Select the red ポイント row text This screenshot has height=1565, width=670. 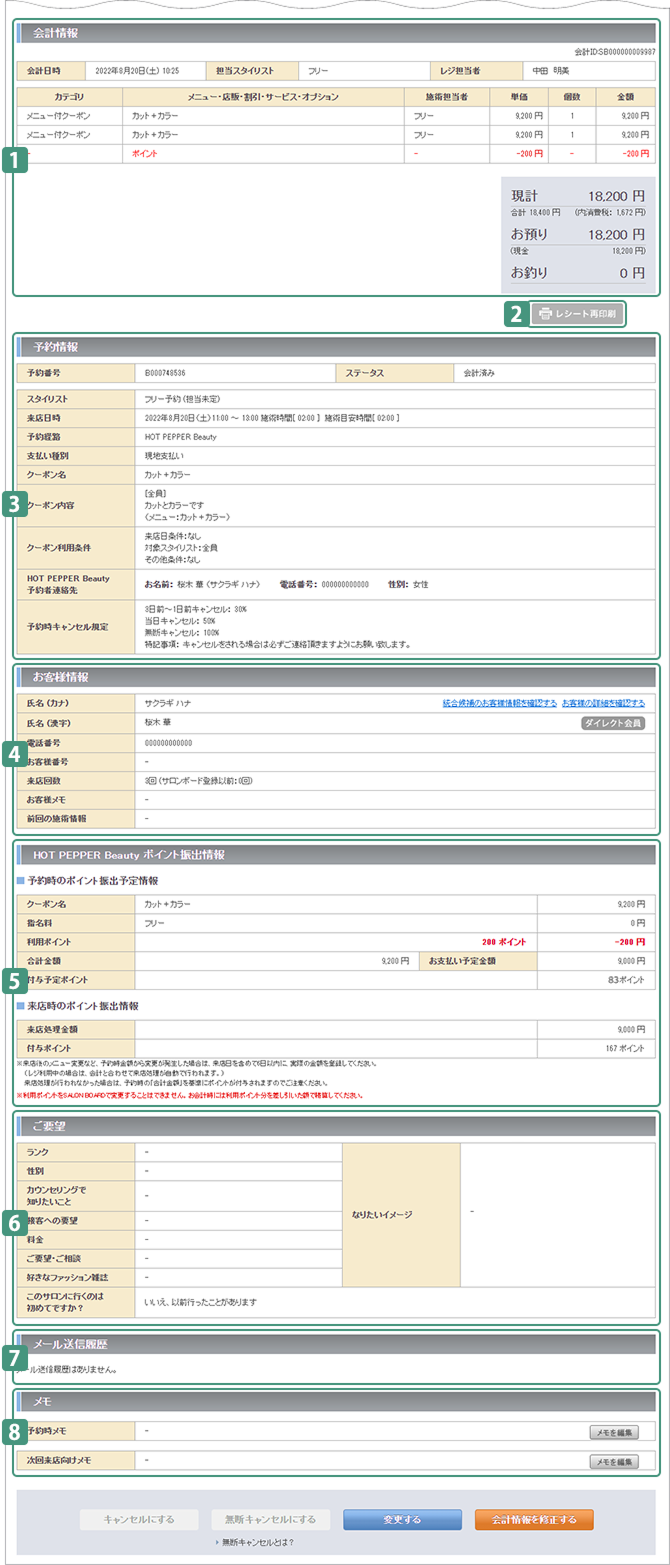(x=145, y=154)
